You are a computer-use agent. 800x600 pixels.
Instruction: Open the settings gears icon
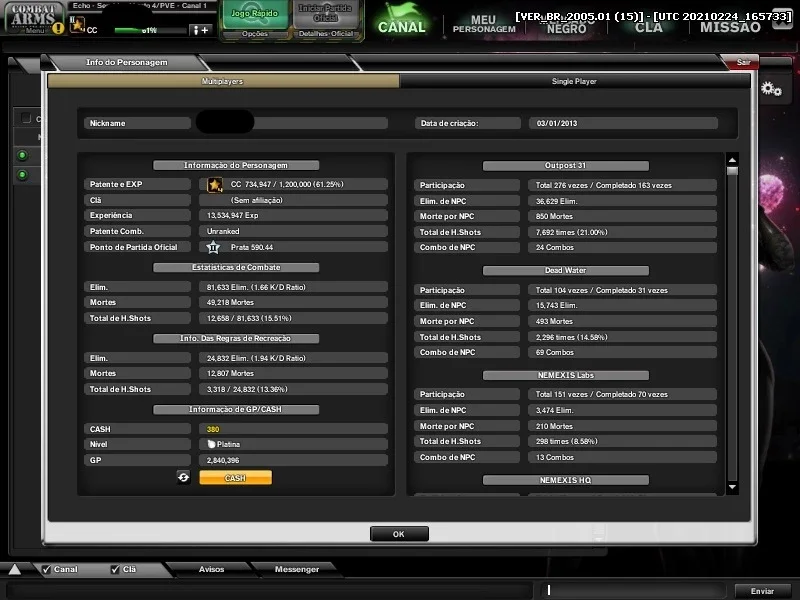click(771, 89)
